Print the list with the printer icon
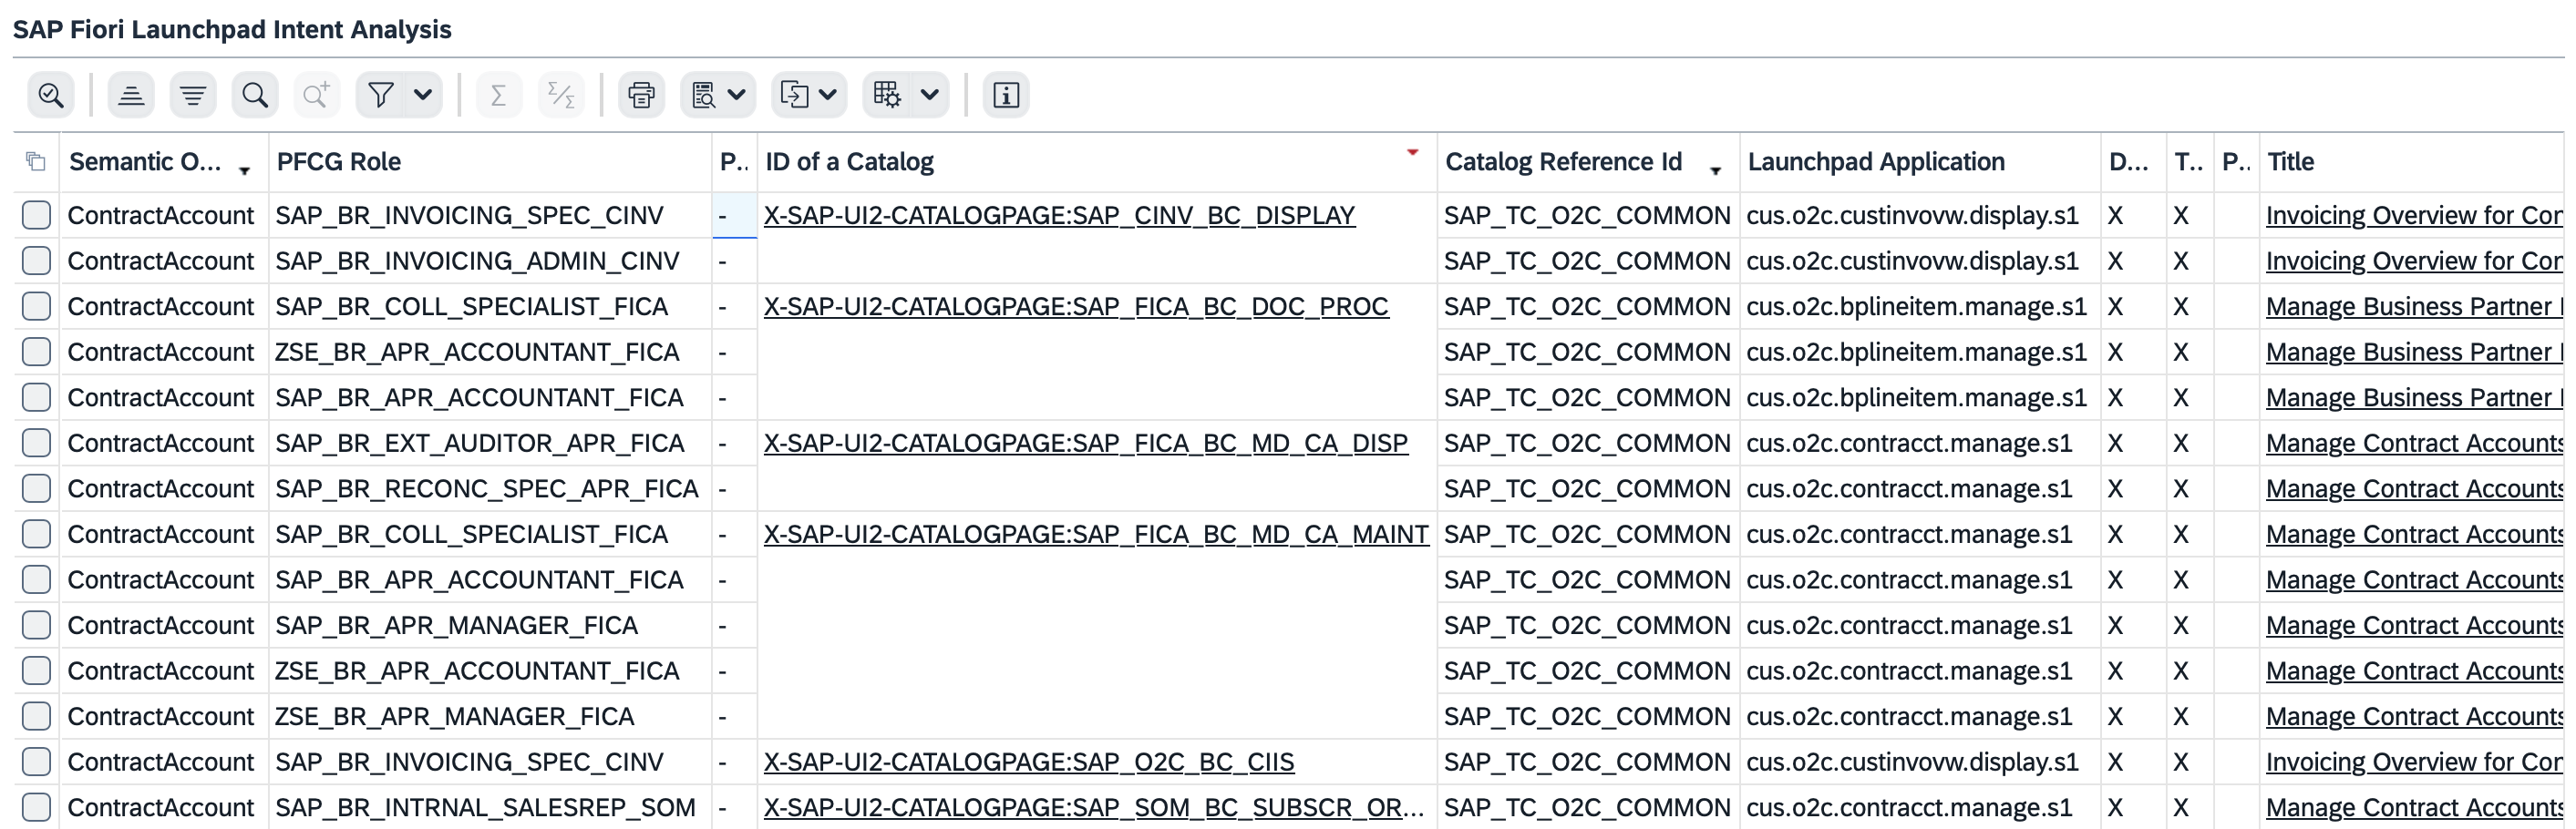2576x829 pixels. (x=641, y=95)
